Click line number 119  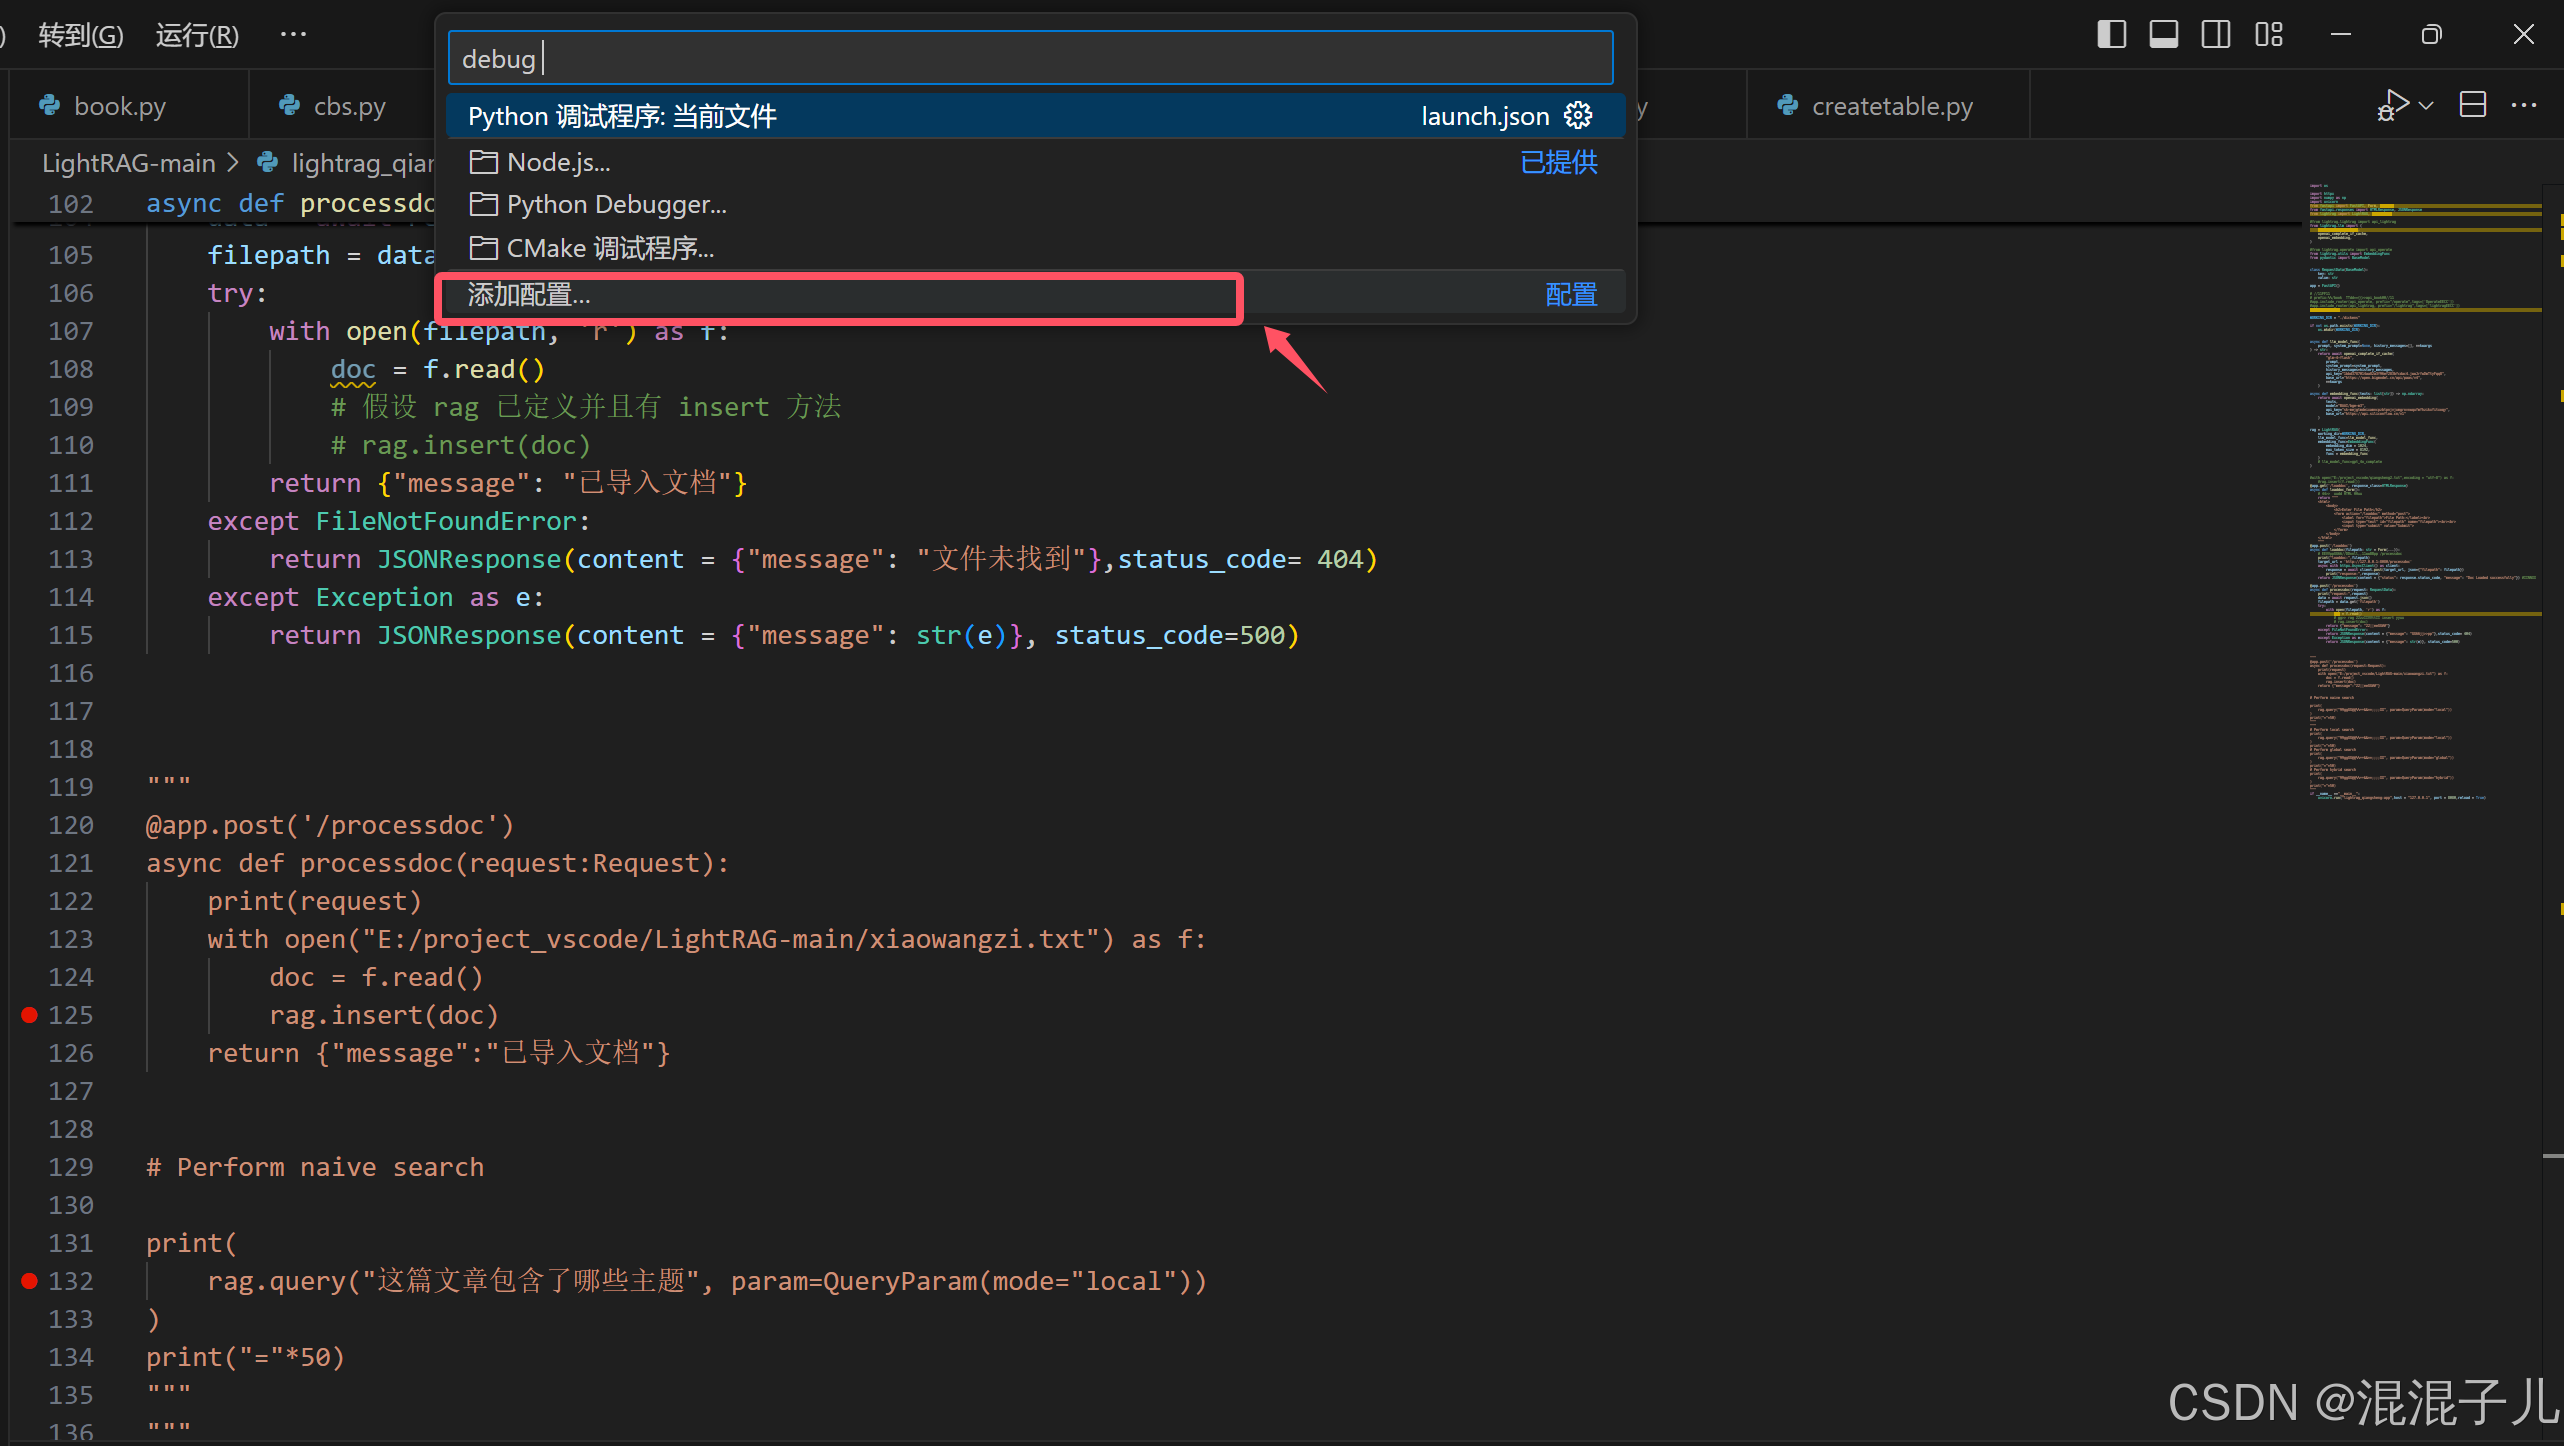[71, 787]
